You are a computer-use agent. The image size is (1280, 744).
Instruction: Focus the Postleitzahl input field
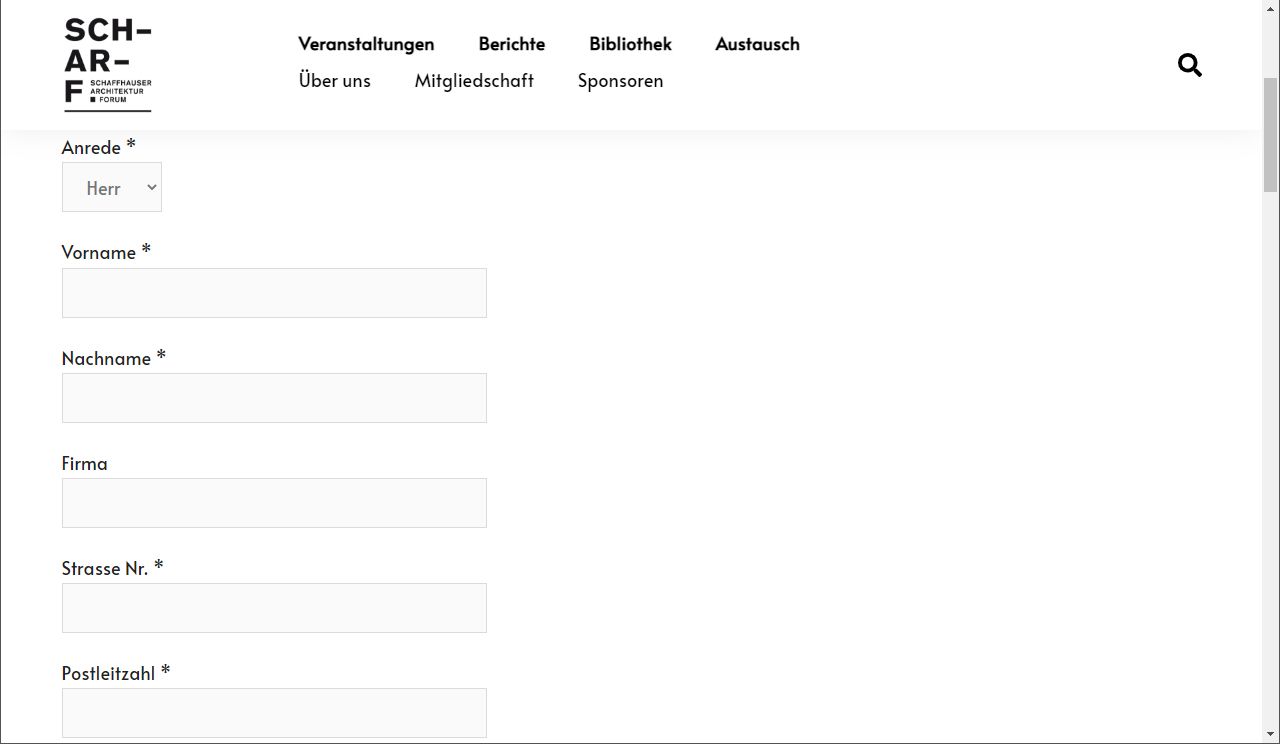tap(274, 713)
